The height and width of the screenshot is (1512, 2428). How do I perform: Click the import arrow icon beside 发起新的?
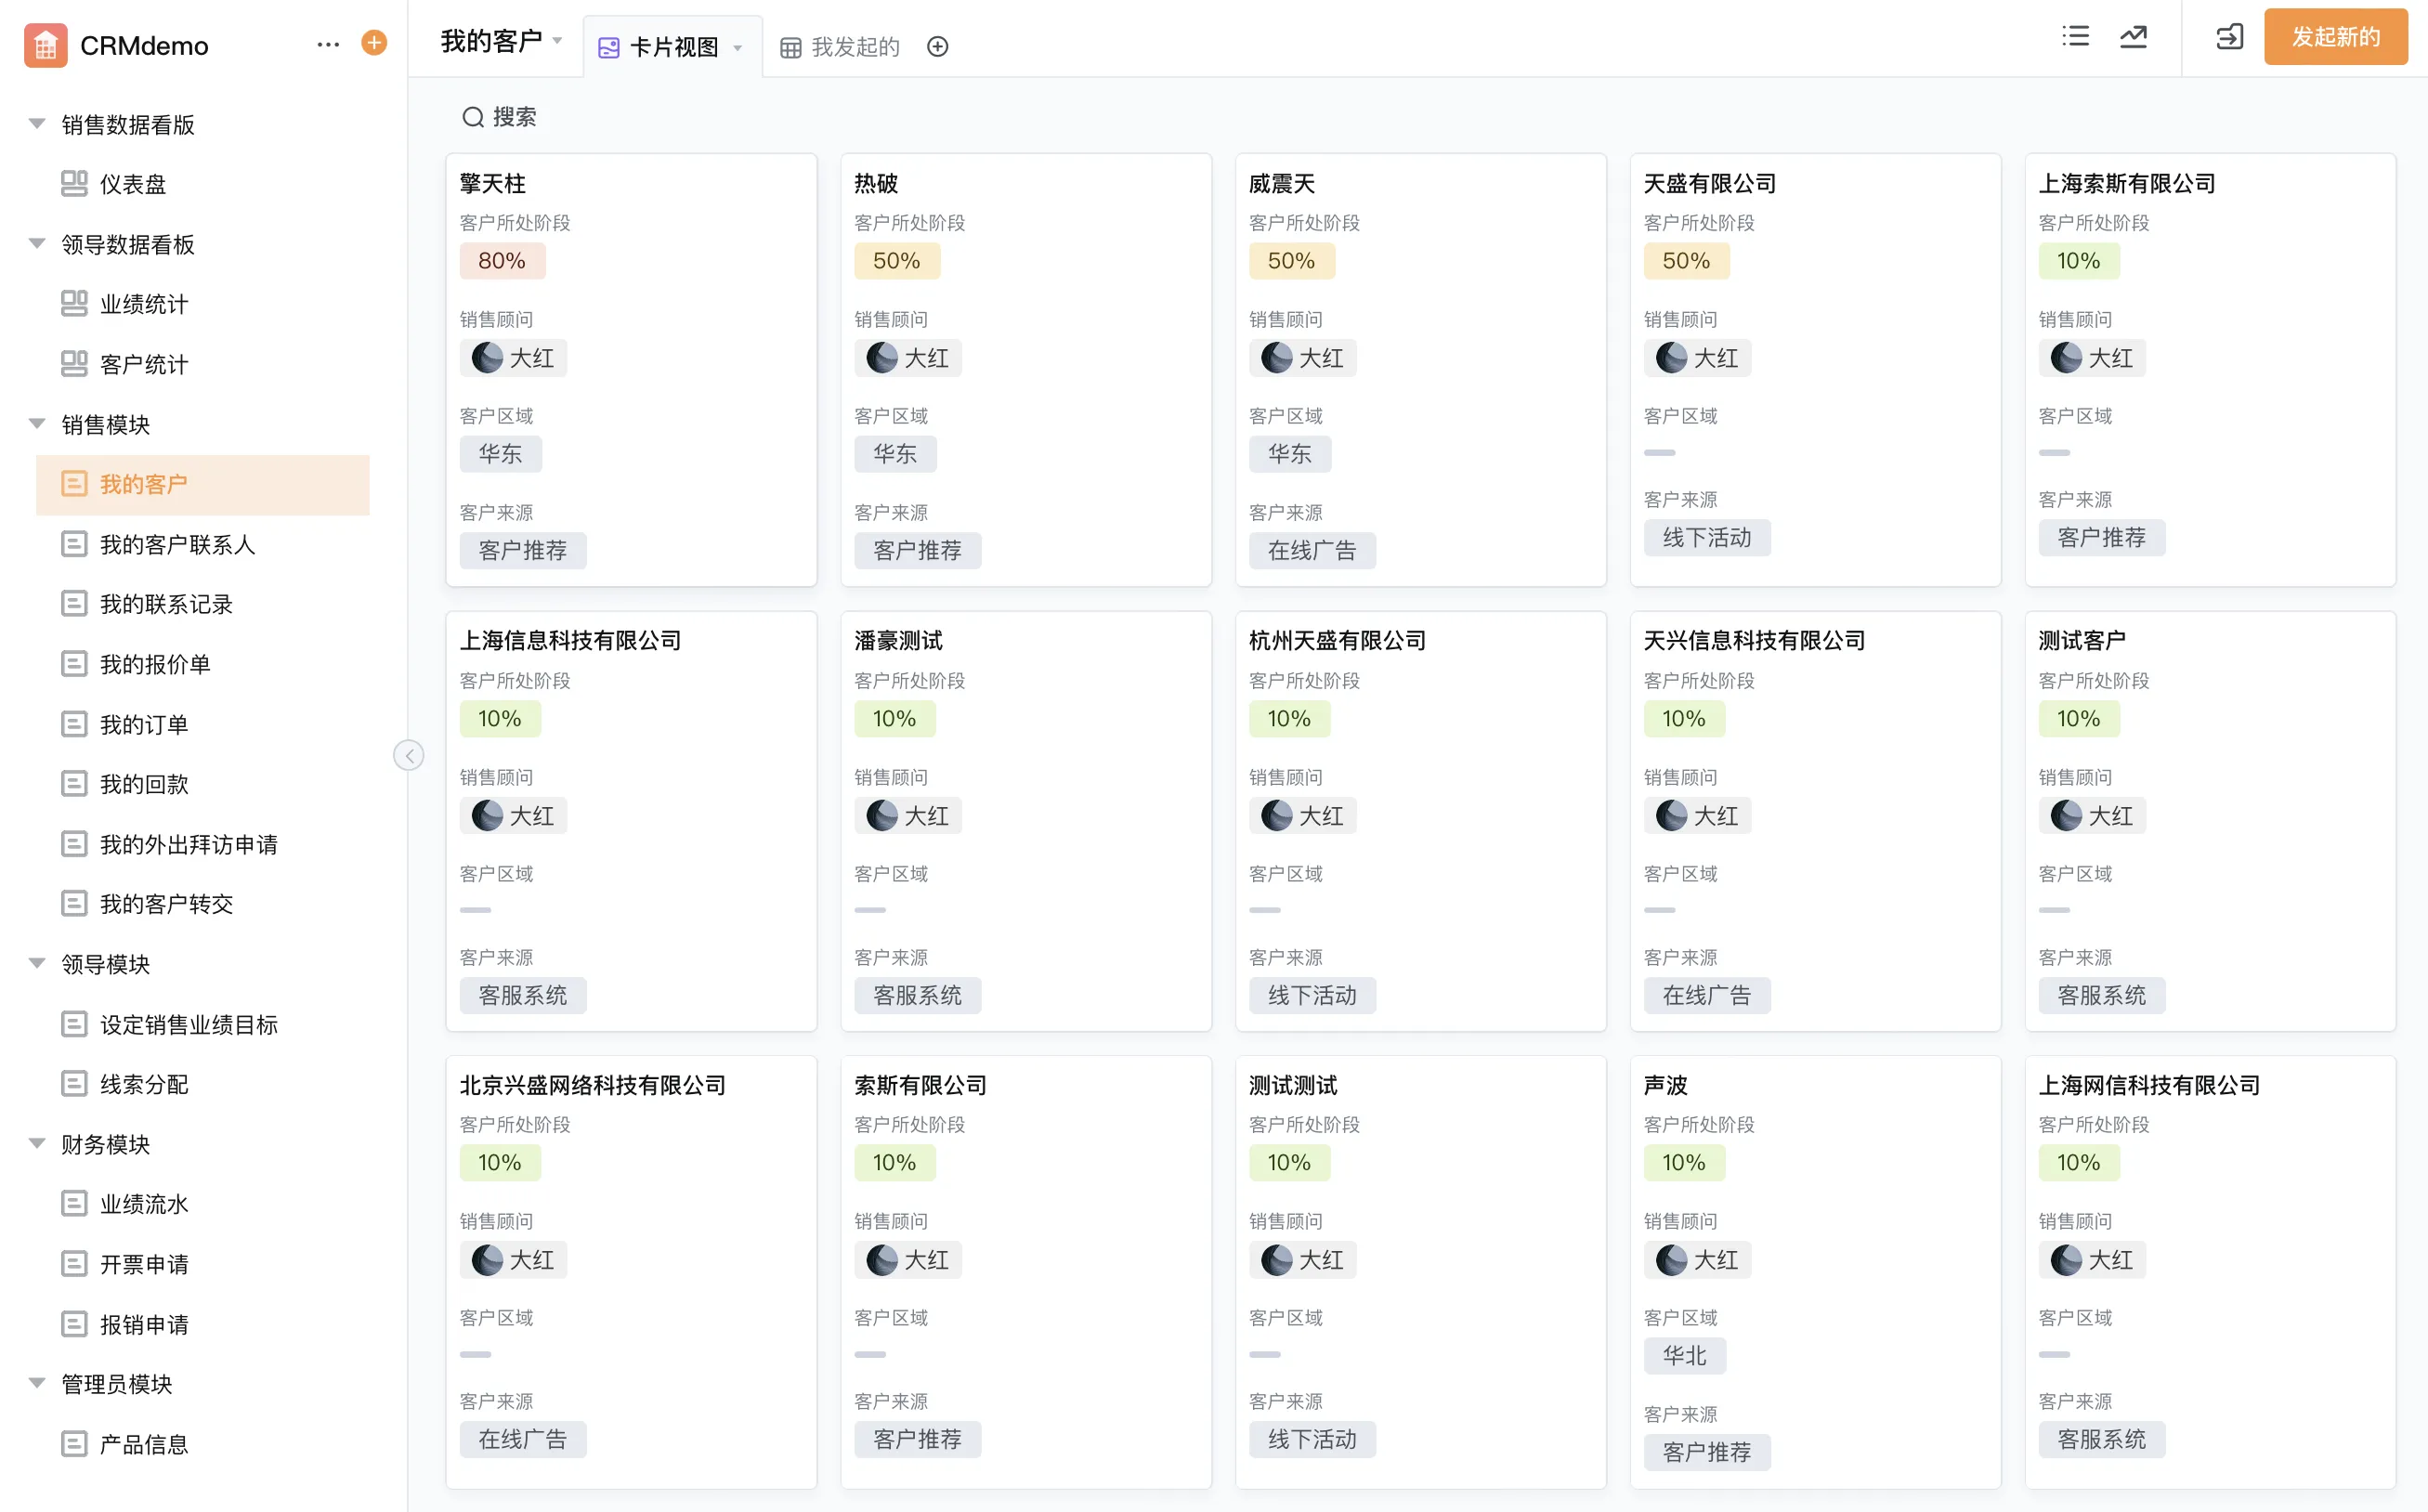[x=2229, y=38]
